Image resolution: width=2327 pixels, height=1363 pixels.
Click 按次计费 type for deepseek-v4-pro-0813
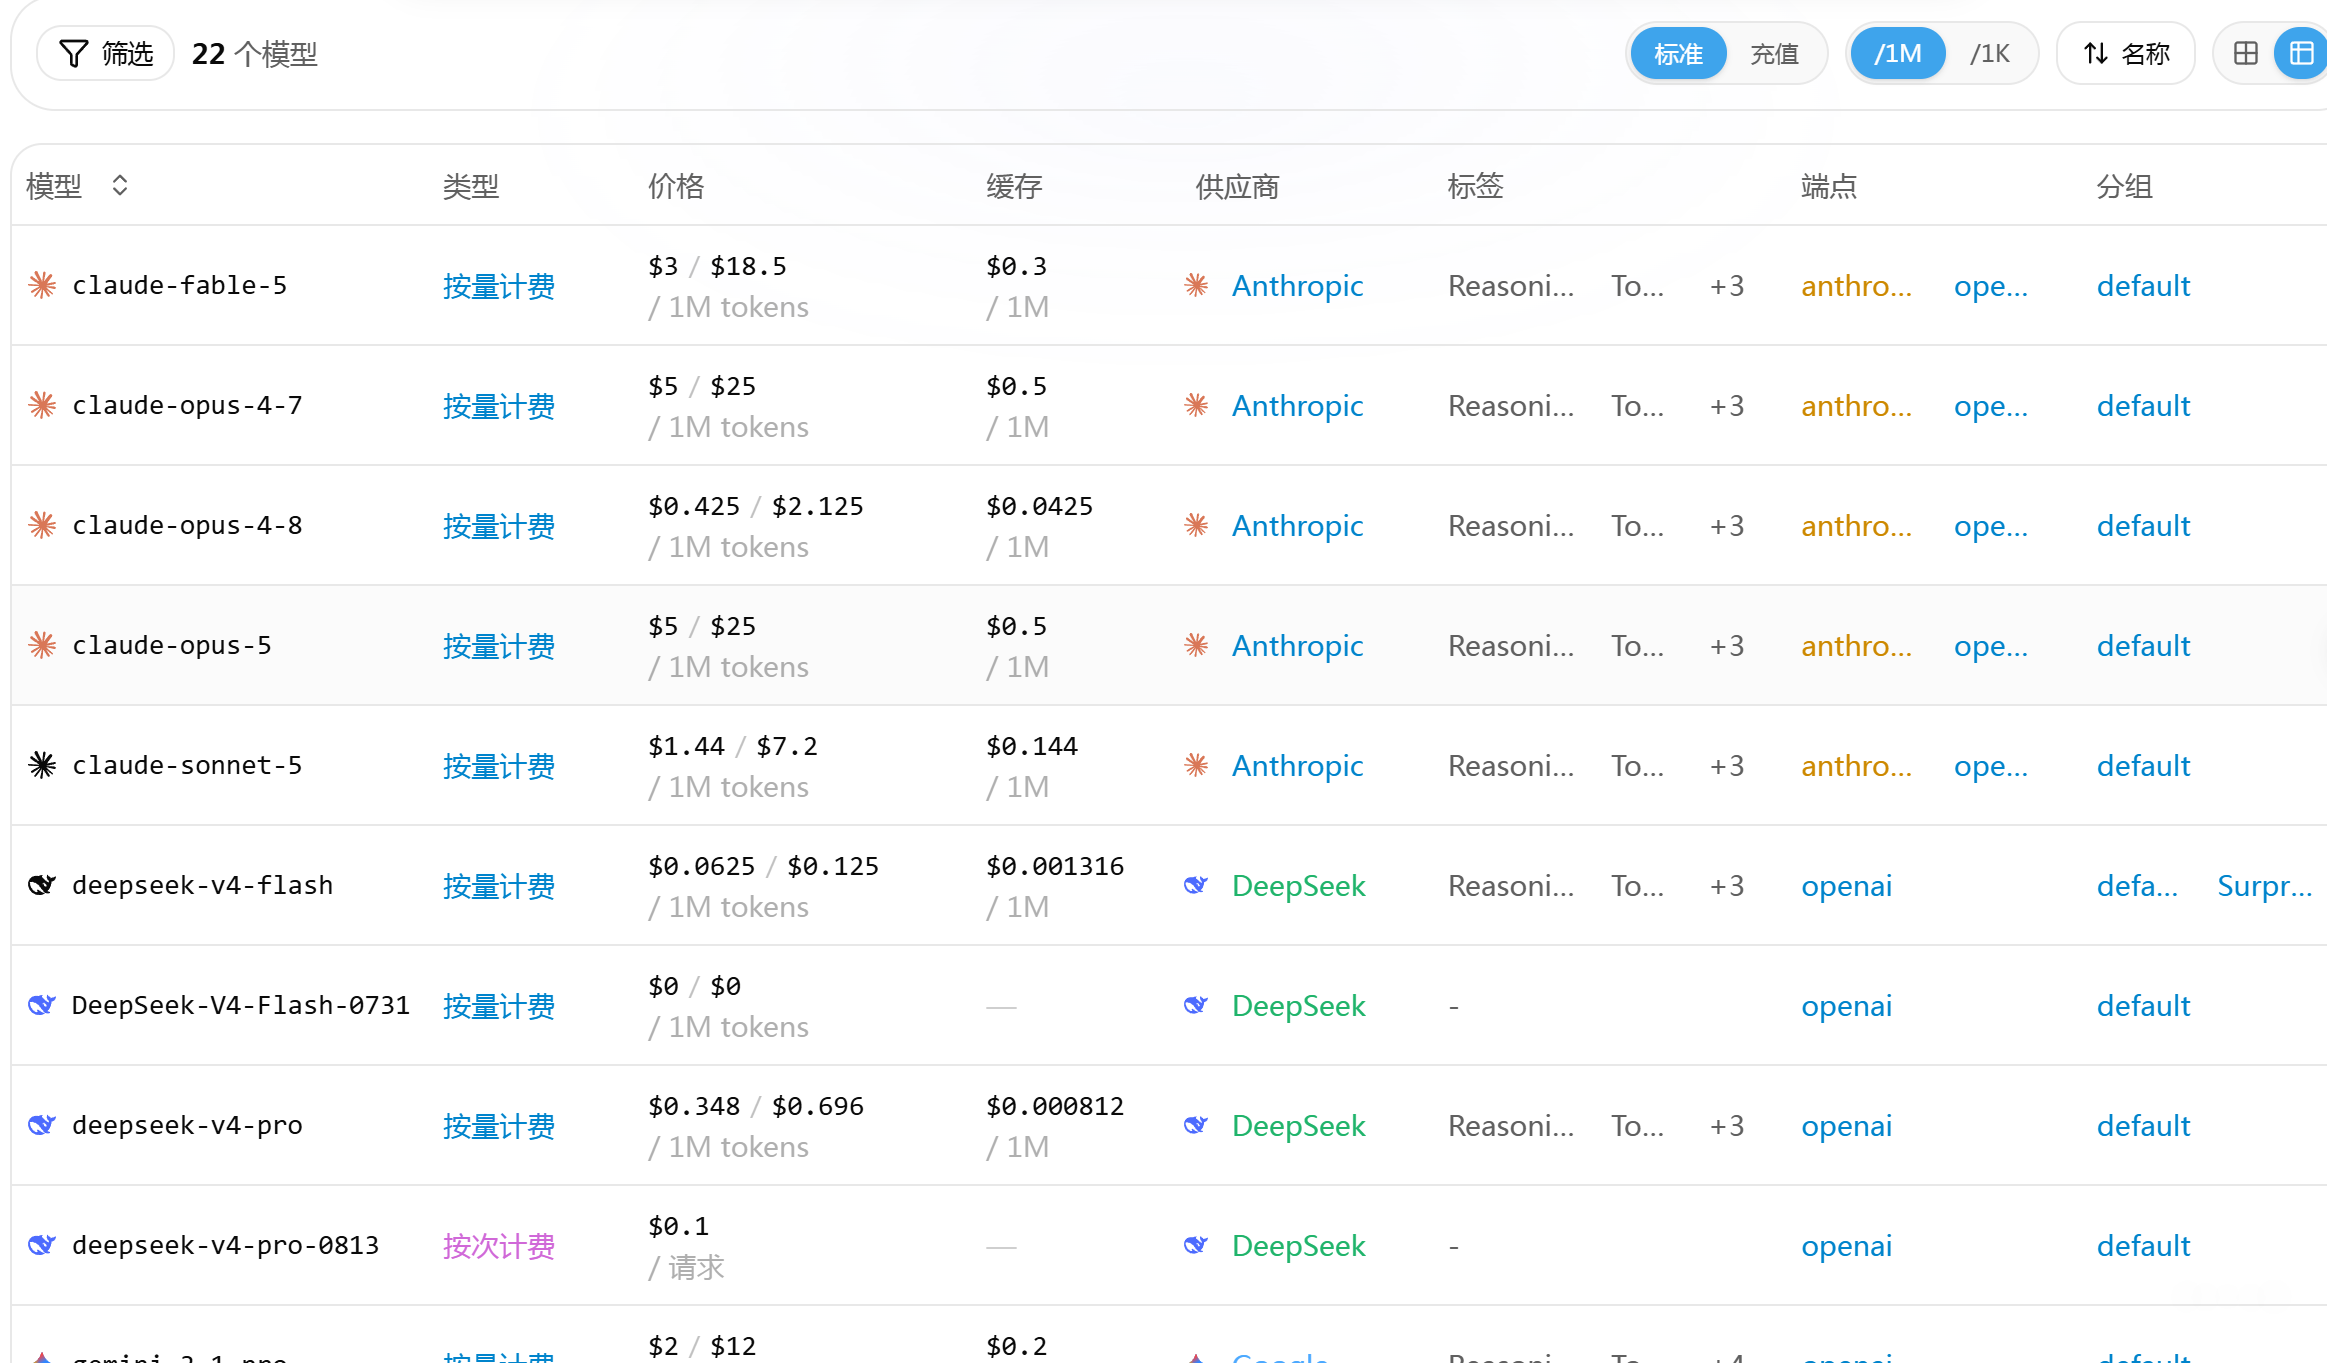(499, 1246)
